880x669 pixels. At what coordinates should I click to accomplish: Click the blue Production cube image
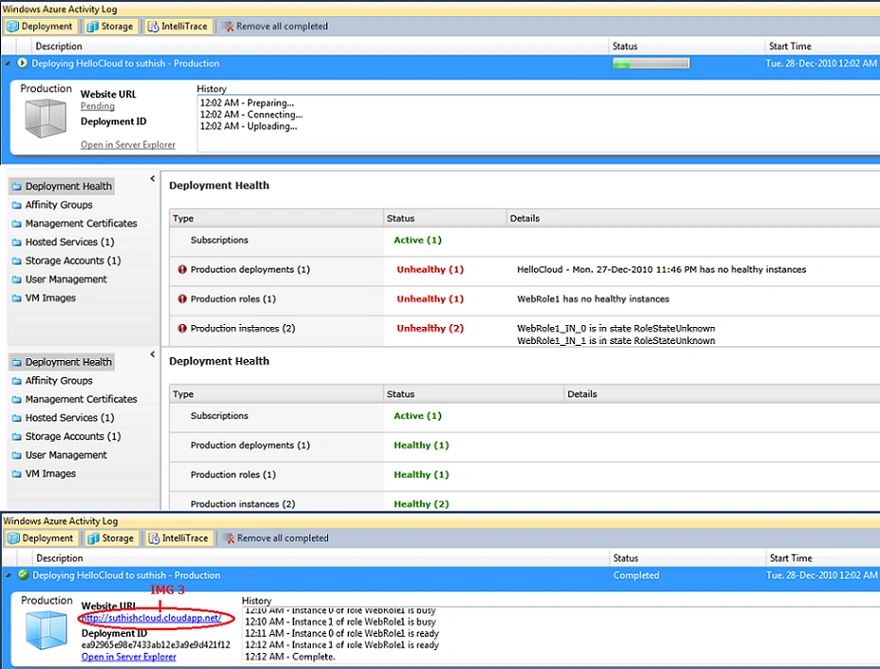point(46,630)
